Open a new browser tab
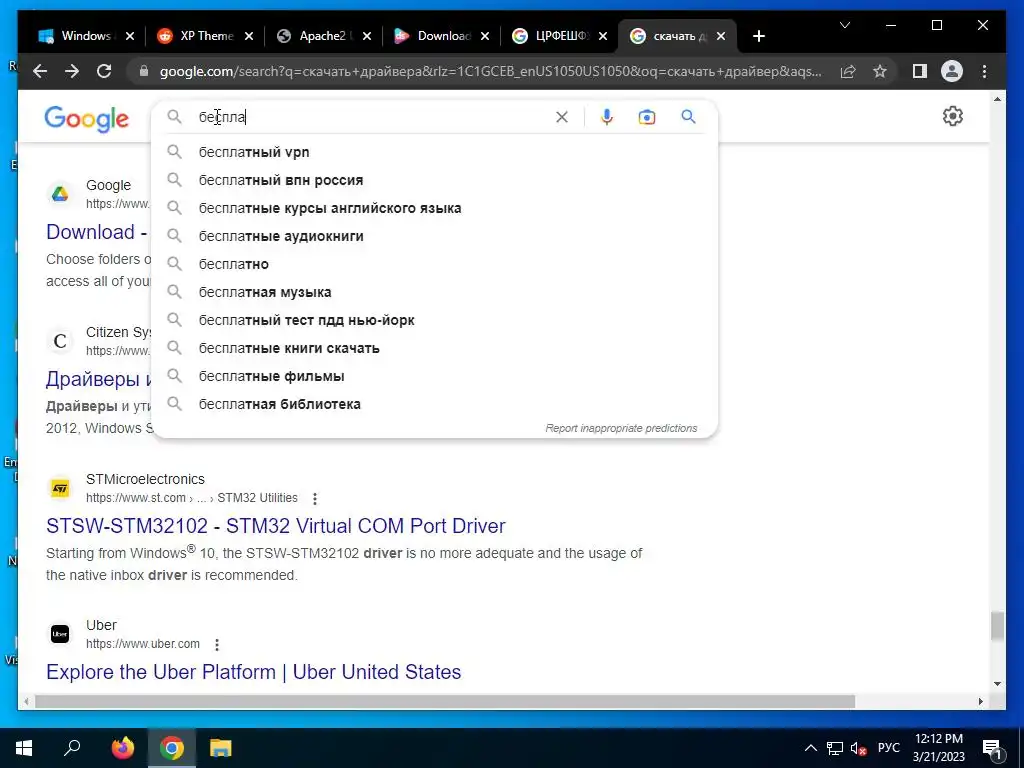1024x768 pixels. click(x=758, y=36)
